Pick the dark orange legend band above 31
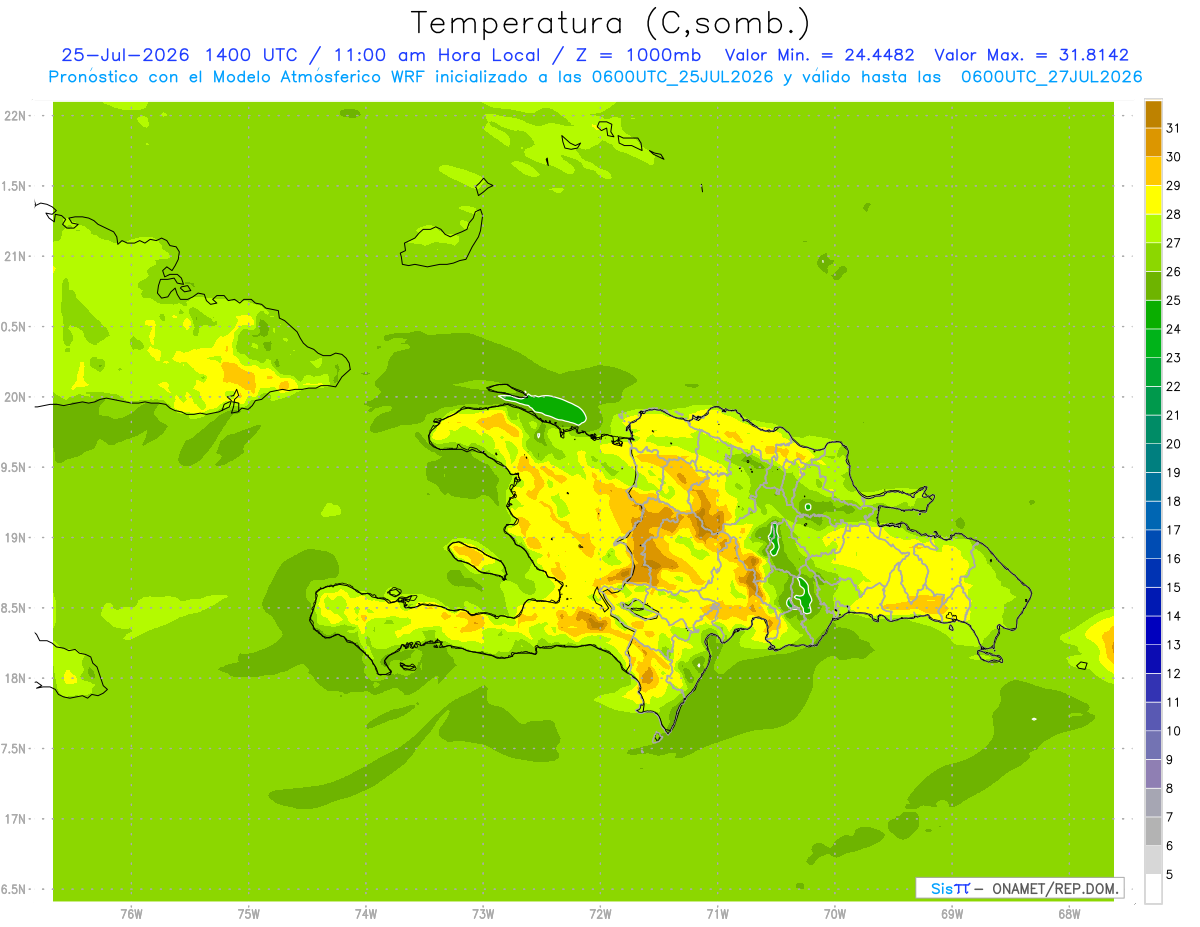Viewport: 1200px width, 927px height. (x=1153, y=114)
